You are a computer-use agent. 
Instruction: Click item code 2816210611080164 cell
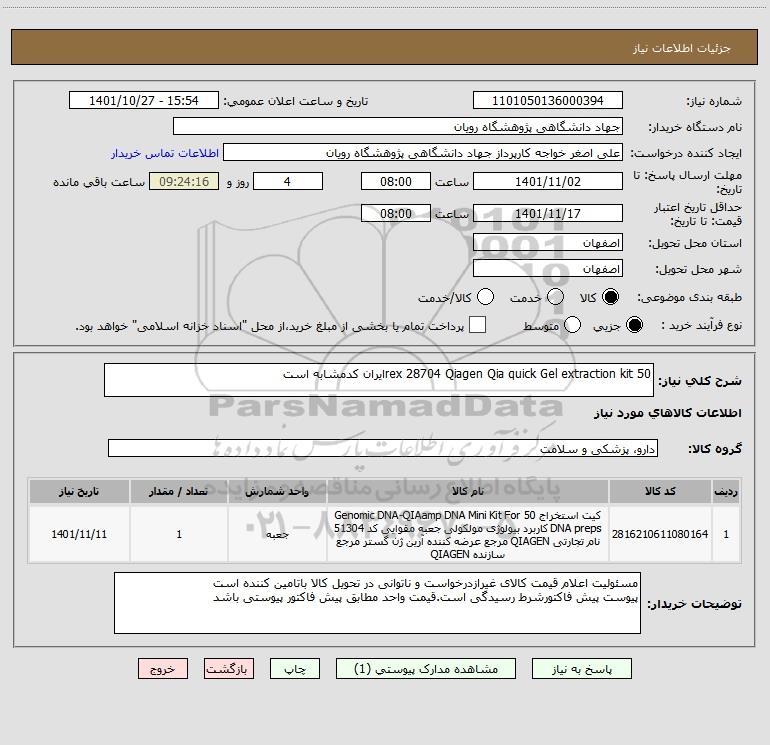pyautogui.click(x=660, y=534)
